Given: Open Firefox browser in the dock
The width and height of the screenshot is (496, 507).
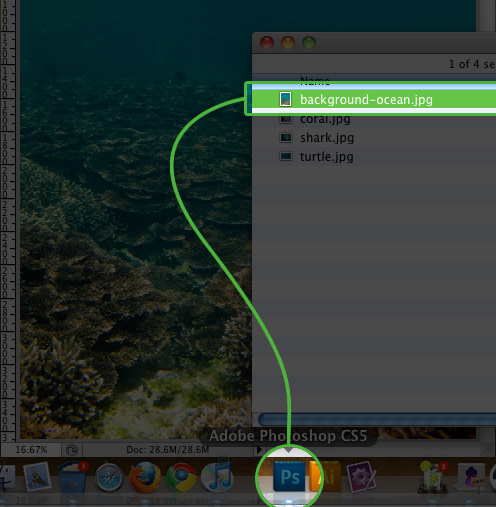Looking at the screenshot, I should [x=145, y=477].
